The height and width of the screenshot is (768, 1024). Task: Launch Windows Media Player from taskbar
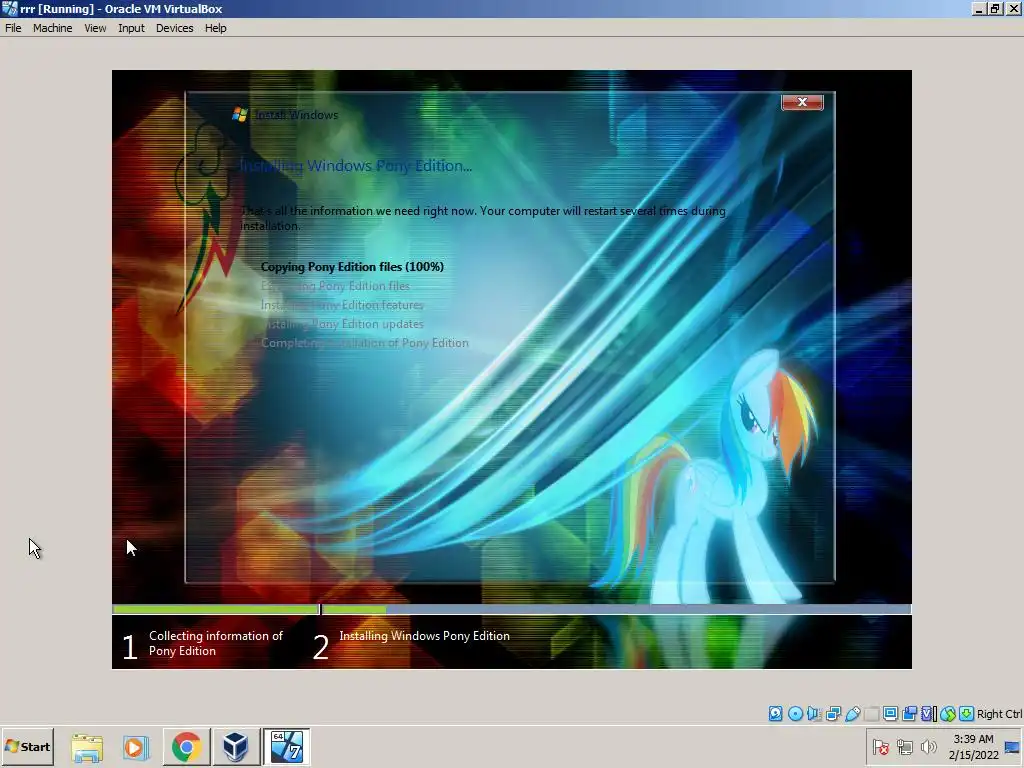[136, 747]
